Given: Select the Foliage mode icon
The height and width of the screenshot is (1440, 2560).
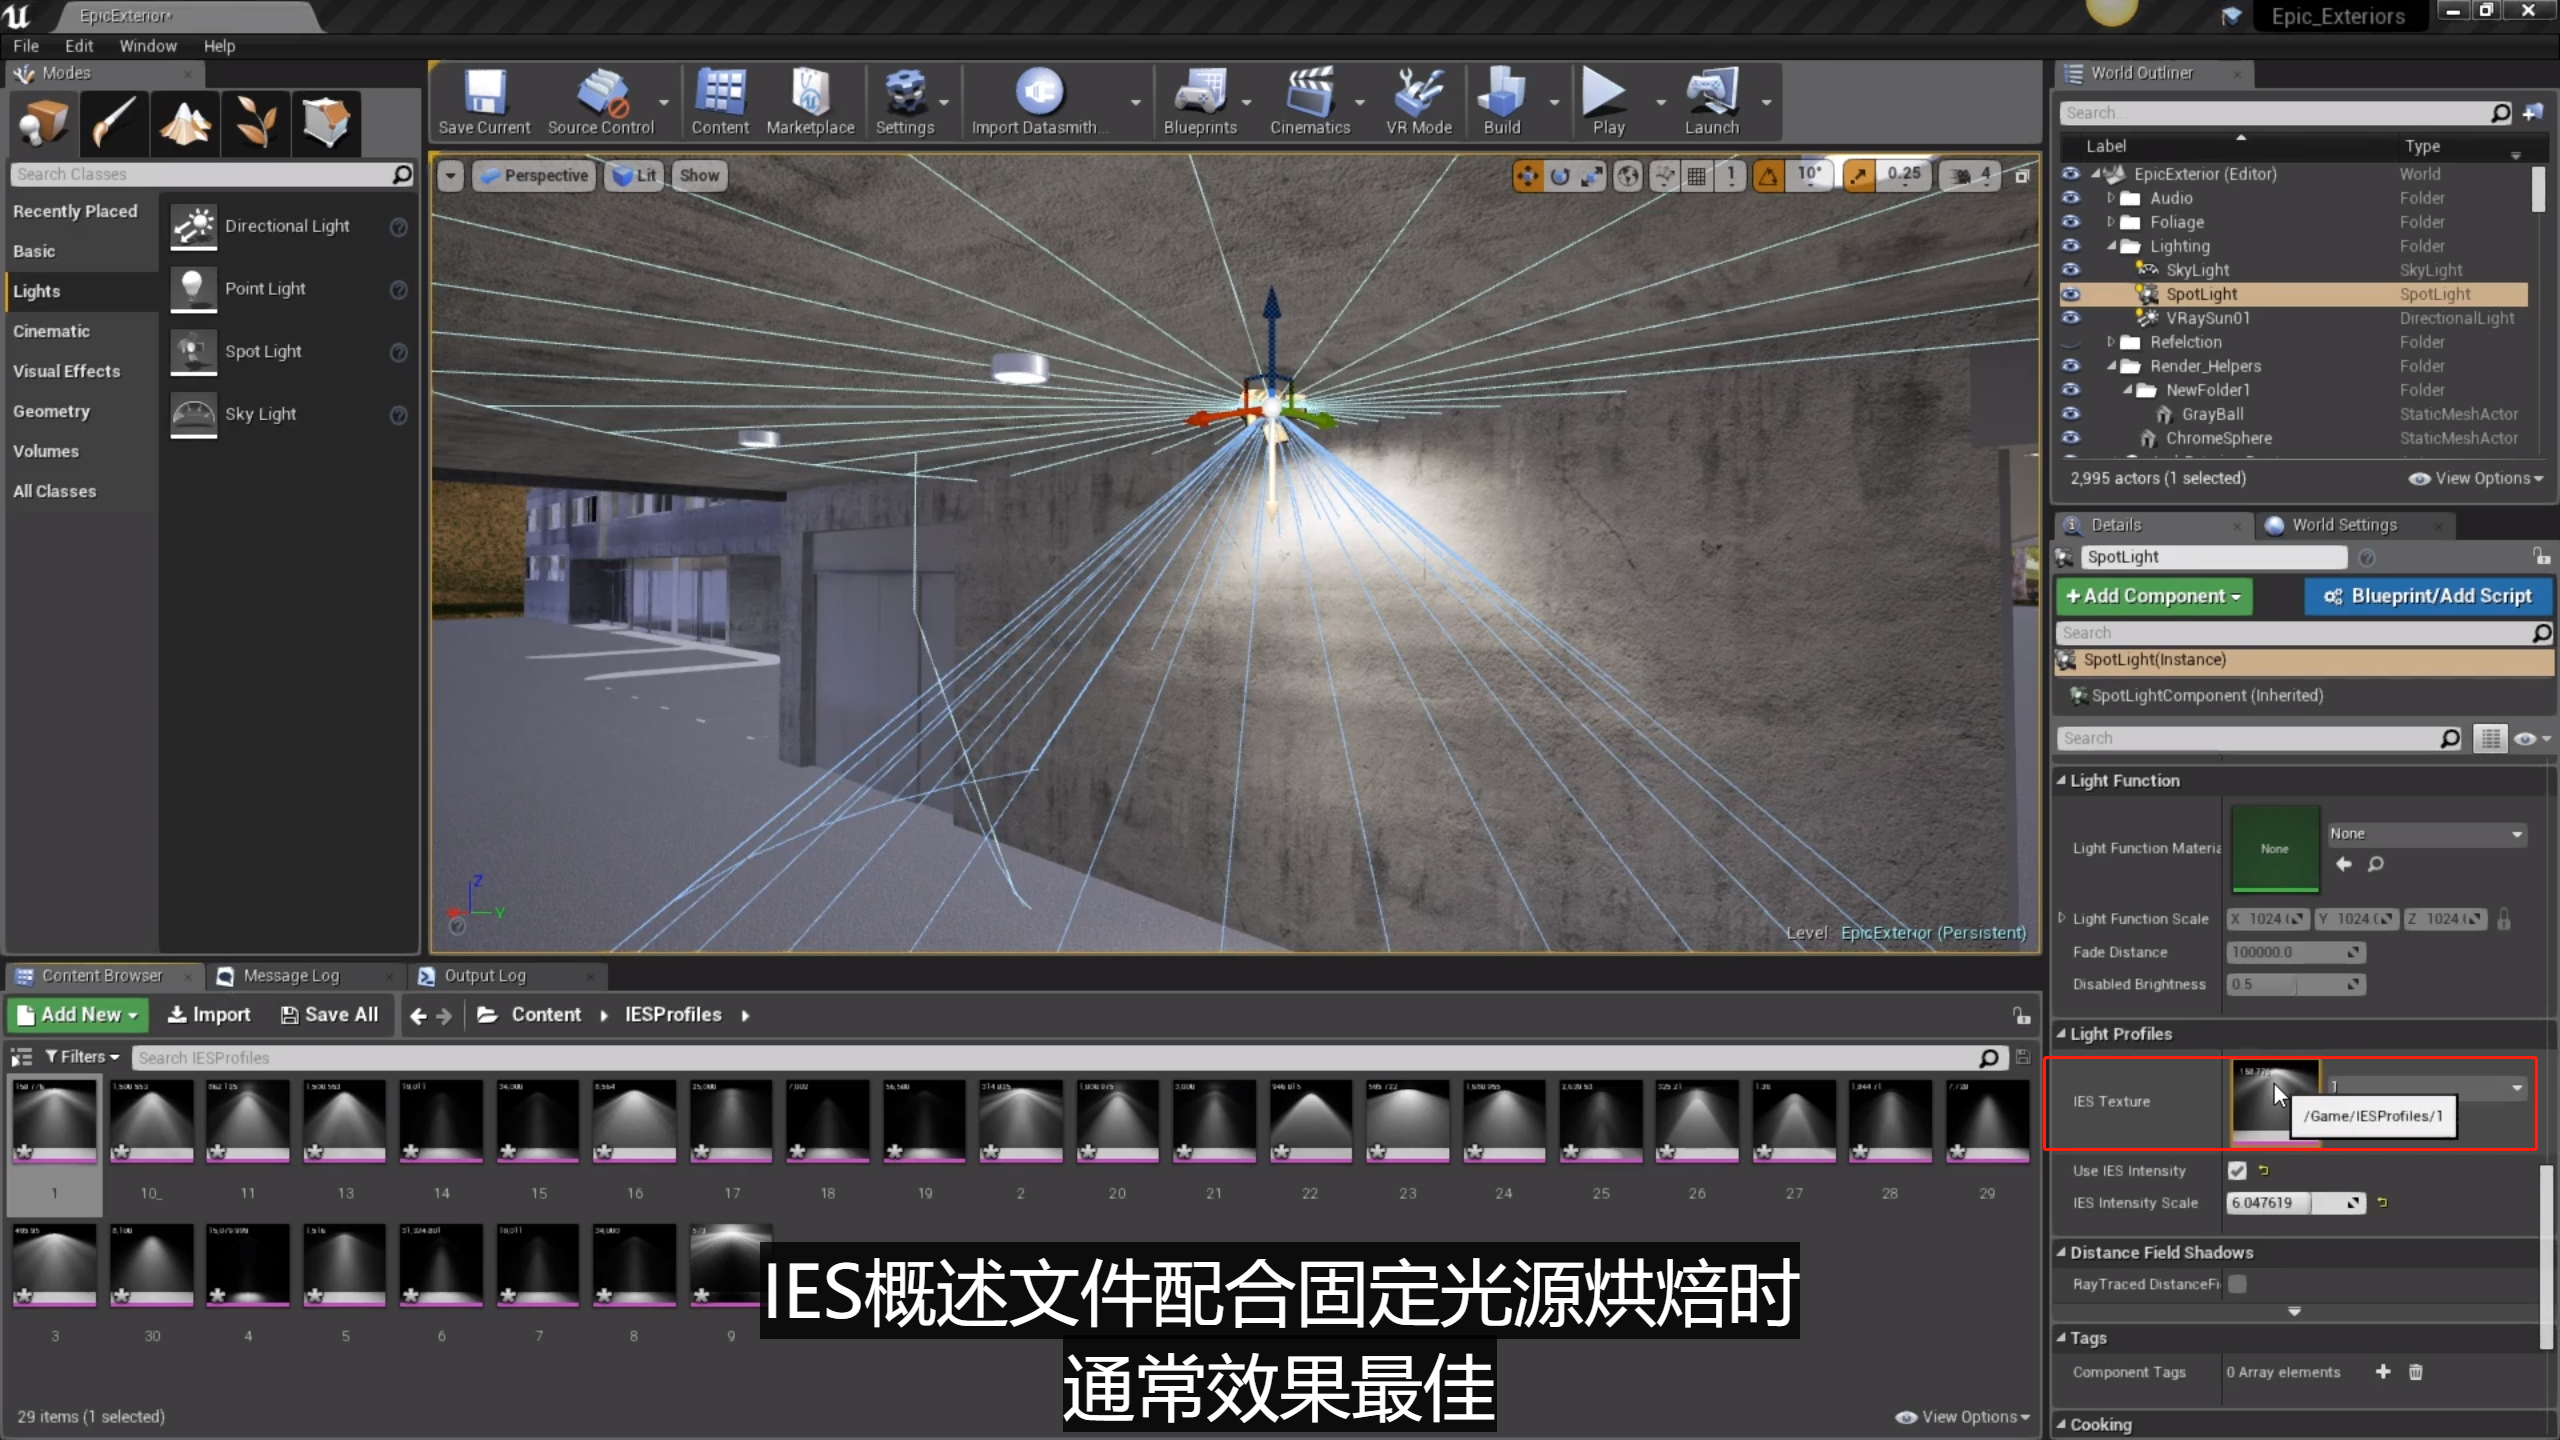Looking at the screenshot, I should tap(256, 124).
